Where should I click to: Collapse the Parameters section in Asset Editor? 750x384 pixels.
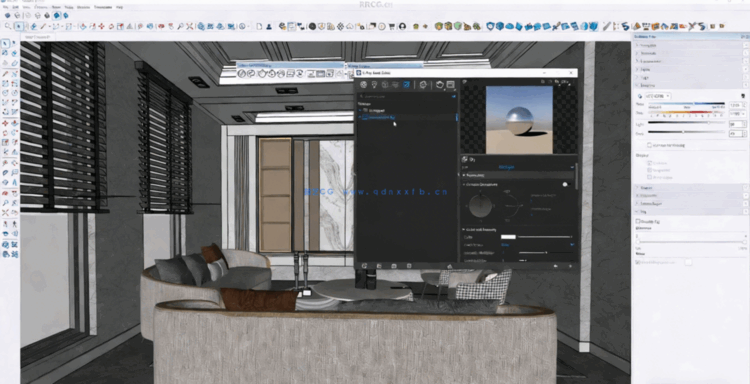coord(517,176)
